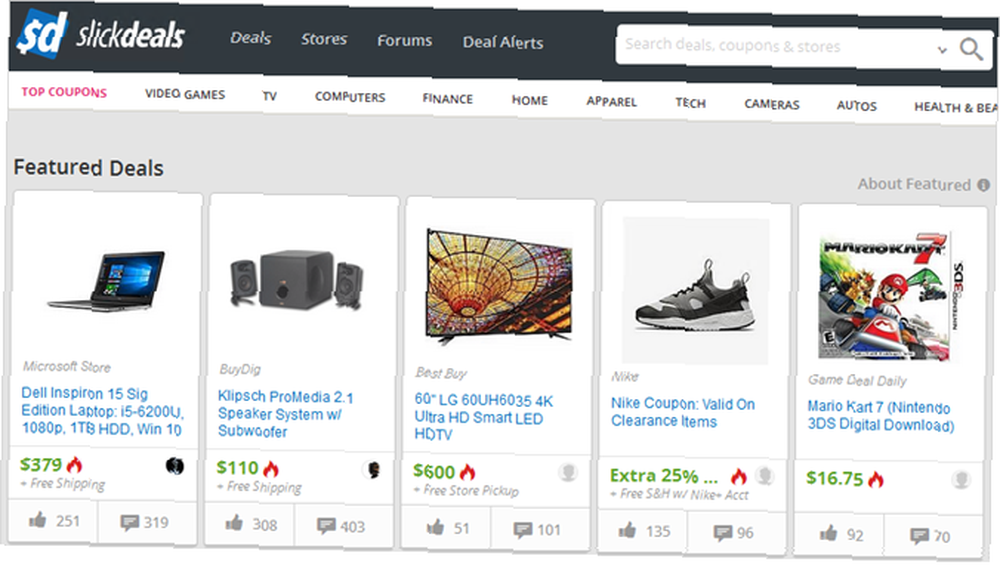Open Dell Inspiron 15 Sig Edition deal link
Screen dimensions: 1000x565
pyautogui.click(x=102, y=411)
